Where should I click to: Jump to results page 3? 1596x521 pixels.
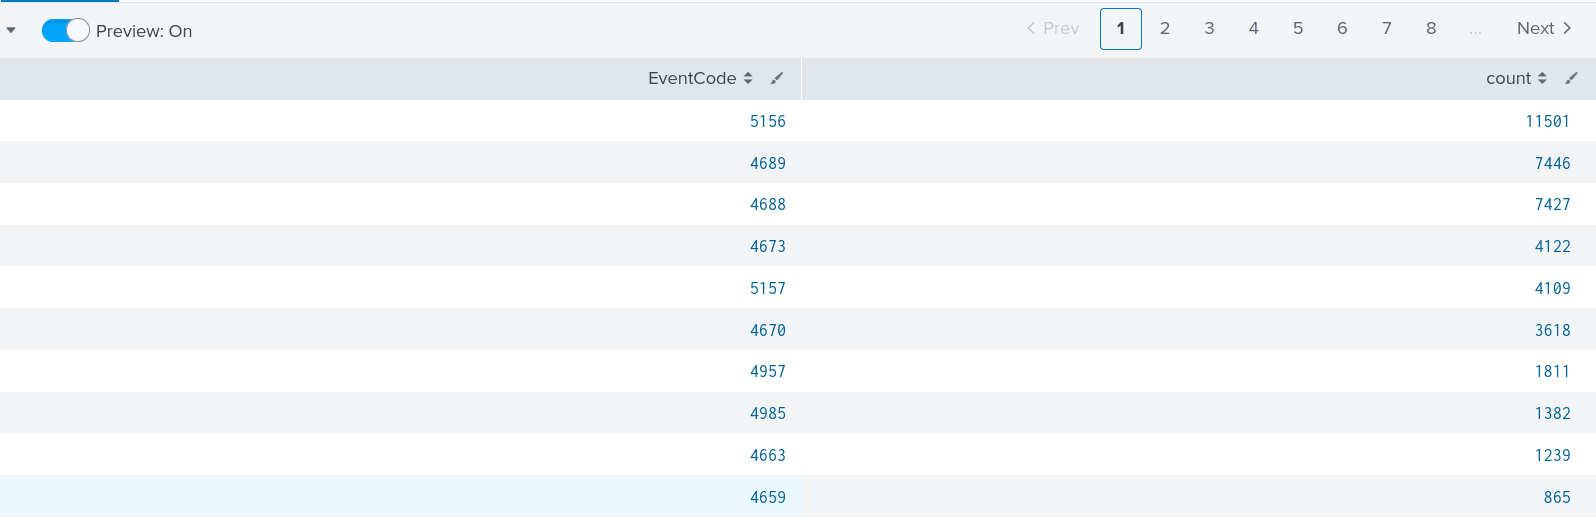(x=1209, y=29)
